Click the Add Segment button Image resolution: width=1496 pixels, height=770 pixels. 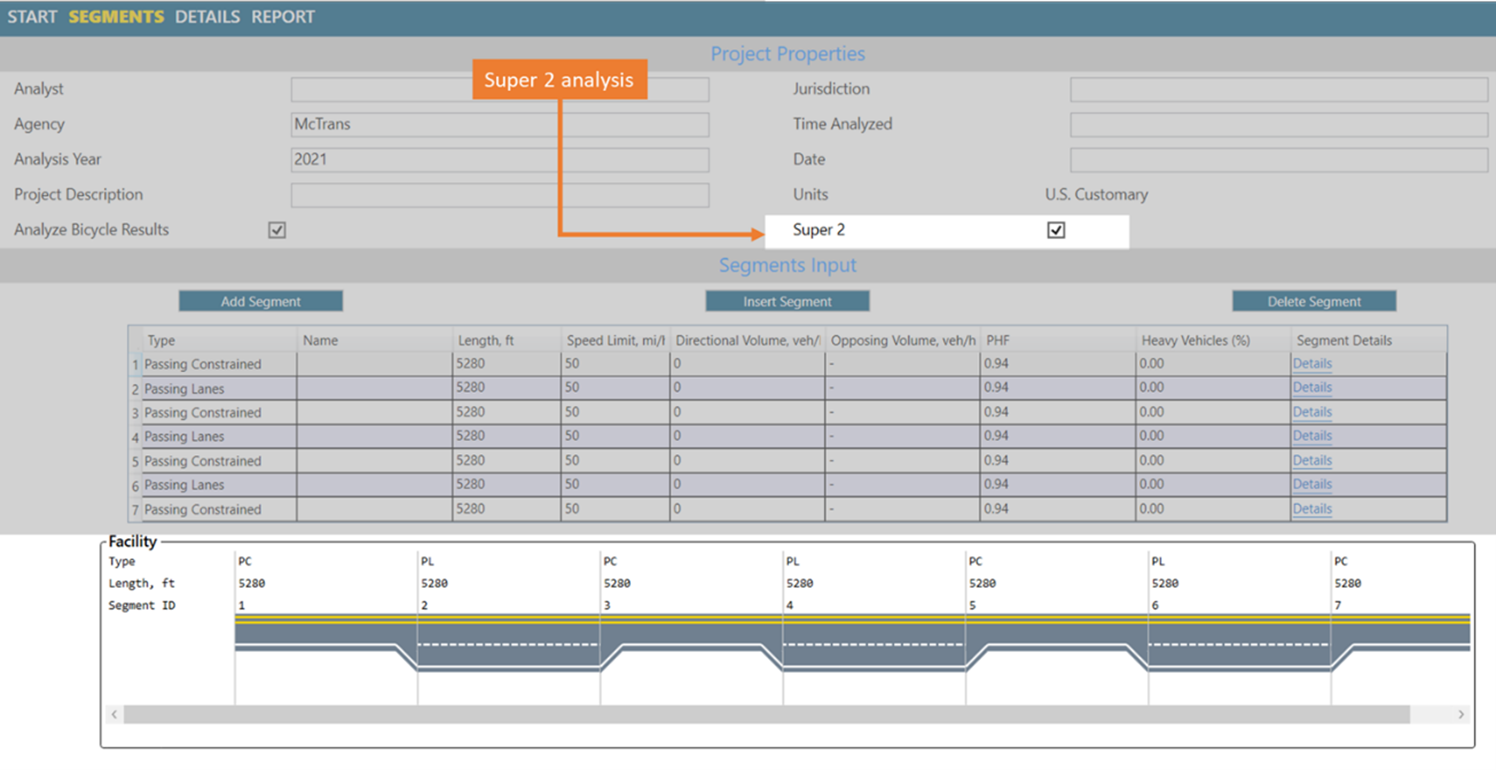pos(261,301)
